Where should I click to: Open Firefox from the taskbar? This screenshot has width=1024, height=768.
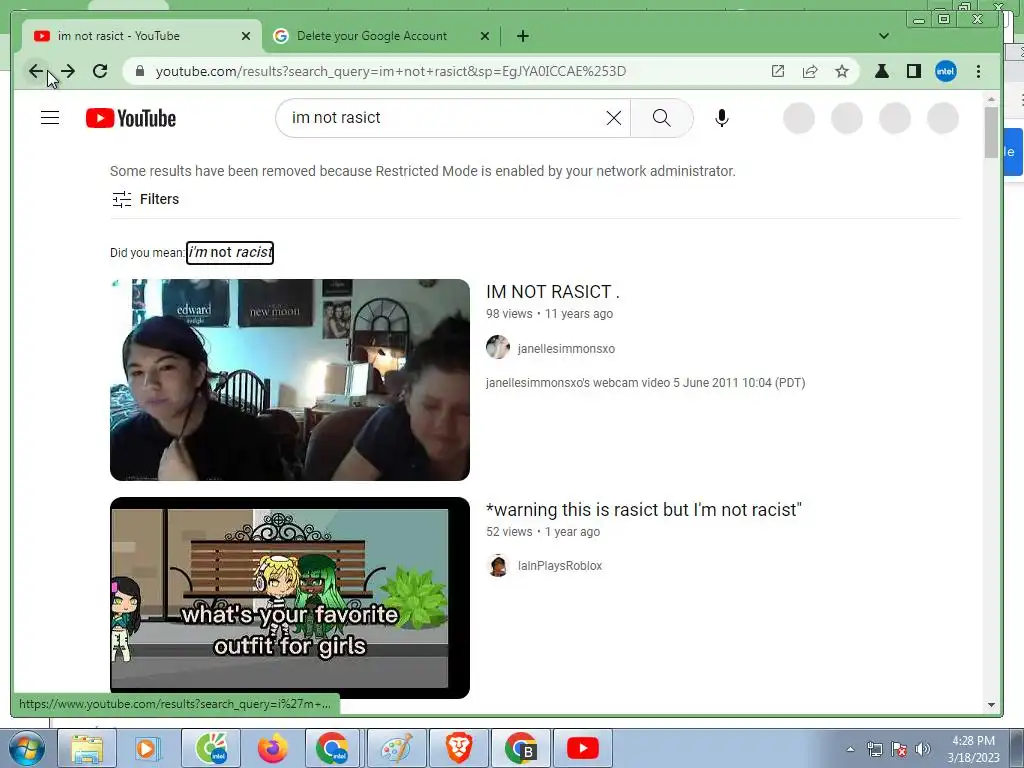272,748
